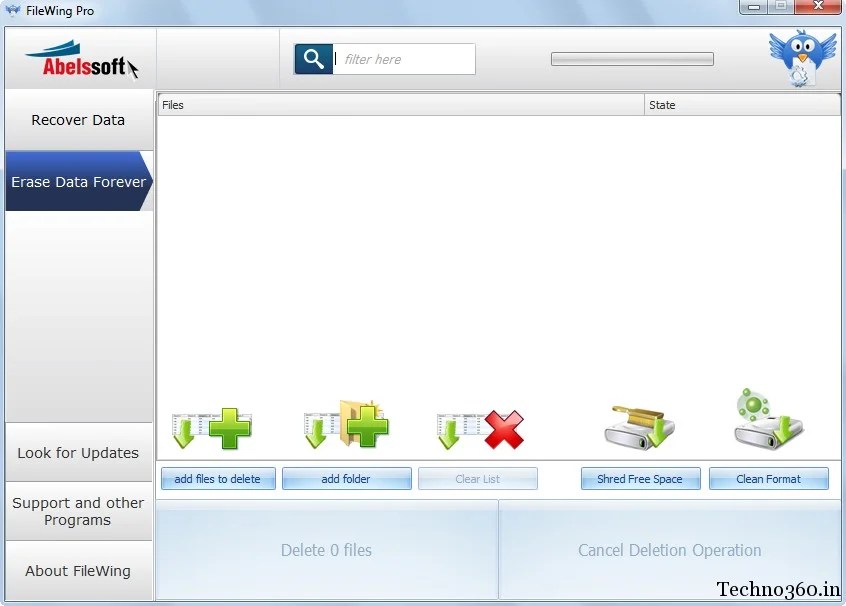Maximize the FileWing Pro window
This screenshot has height=606, width=846.
pyautogui.click(x=781, y=6)
